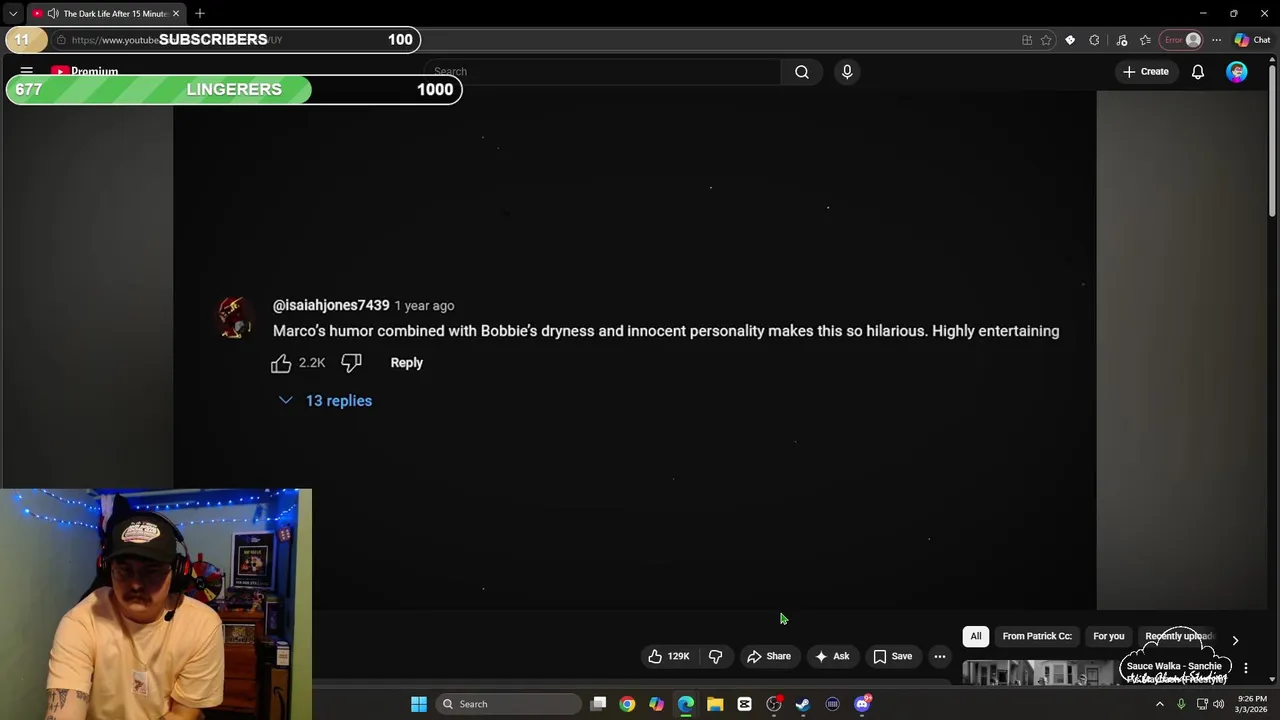Show next filter chips with arrow
Screen dimensions: 1280x720
pos(1235,640)
